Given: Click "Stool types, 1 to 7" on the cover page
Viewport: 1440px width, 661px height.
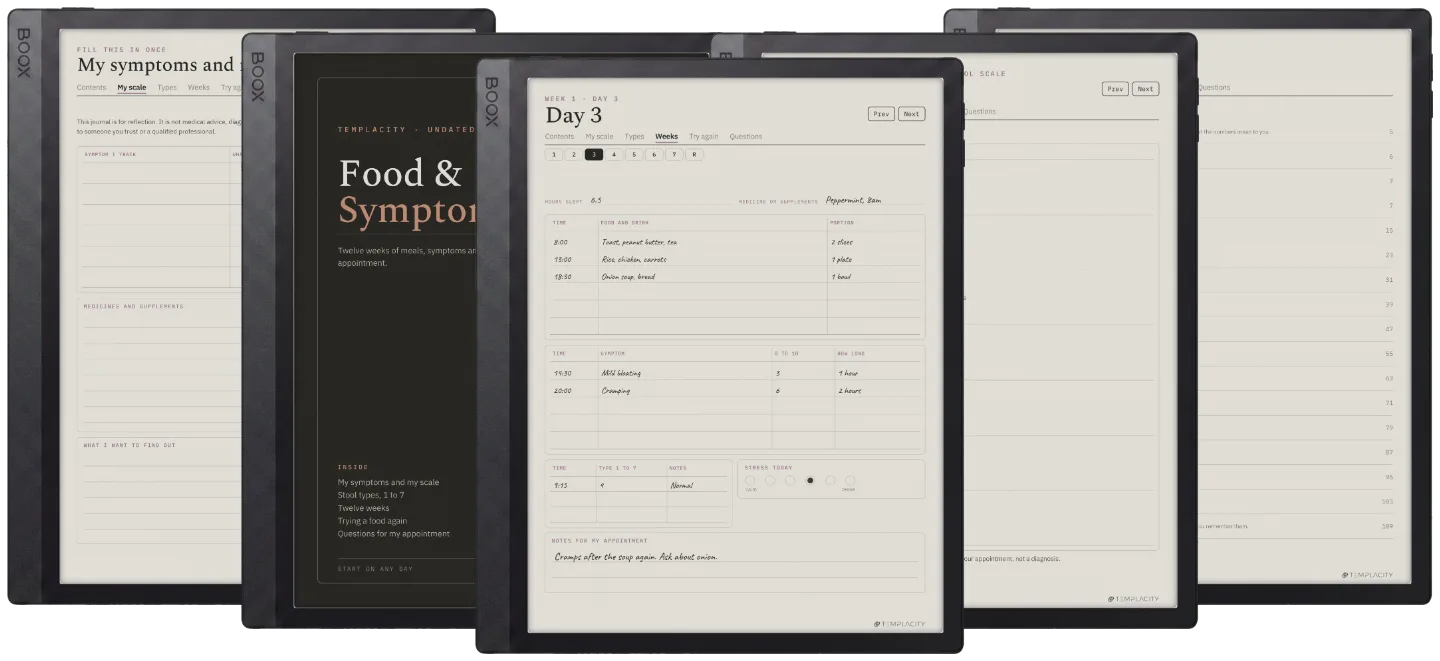Looking at the screenshot, I should [371, 495].
